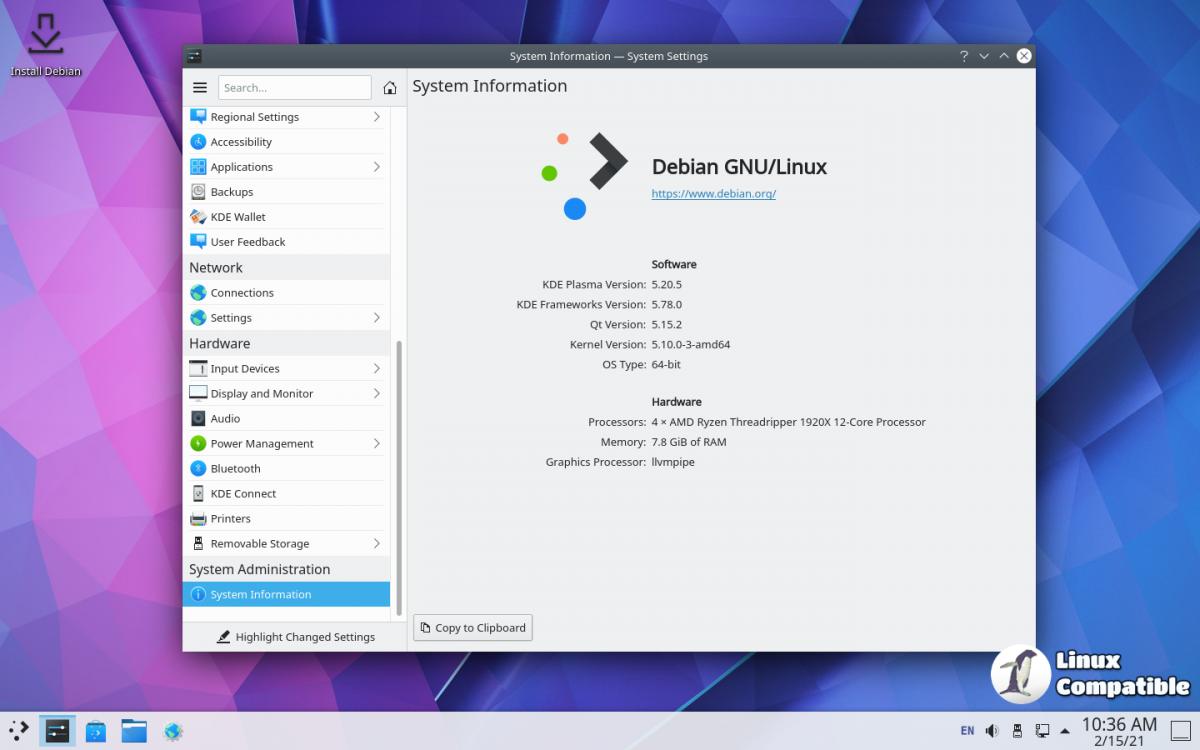Open the Printers settings
Screen dimensions: 1200x750
[x=230, y=519]
